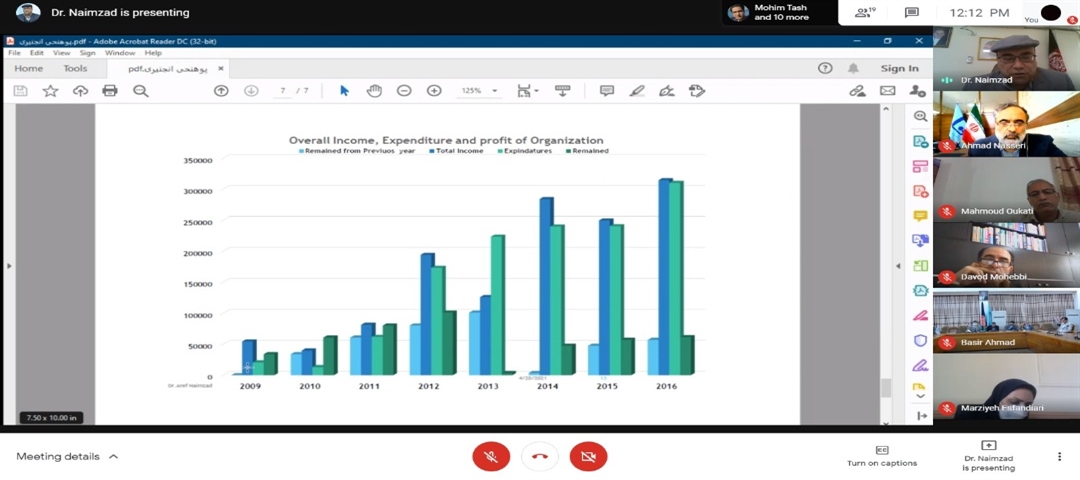The height and width of the screenshot is (480, 1080).
Task: Open the 'Dr. Naimzad is presenting' options
Action: (x=988, y=456)
